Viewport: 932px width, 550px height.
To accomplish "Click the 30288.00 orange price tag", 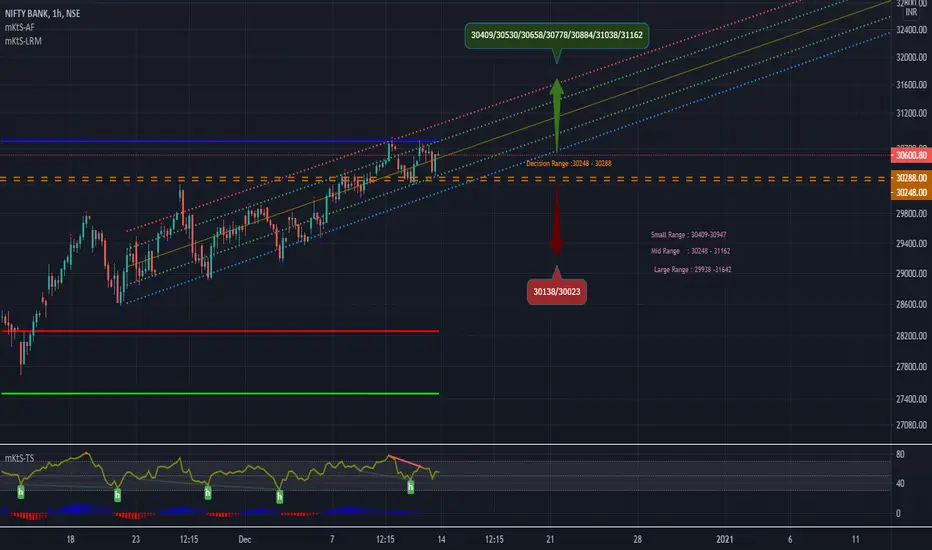I will coord(911,178).
